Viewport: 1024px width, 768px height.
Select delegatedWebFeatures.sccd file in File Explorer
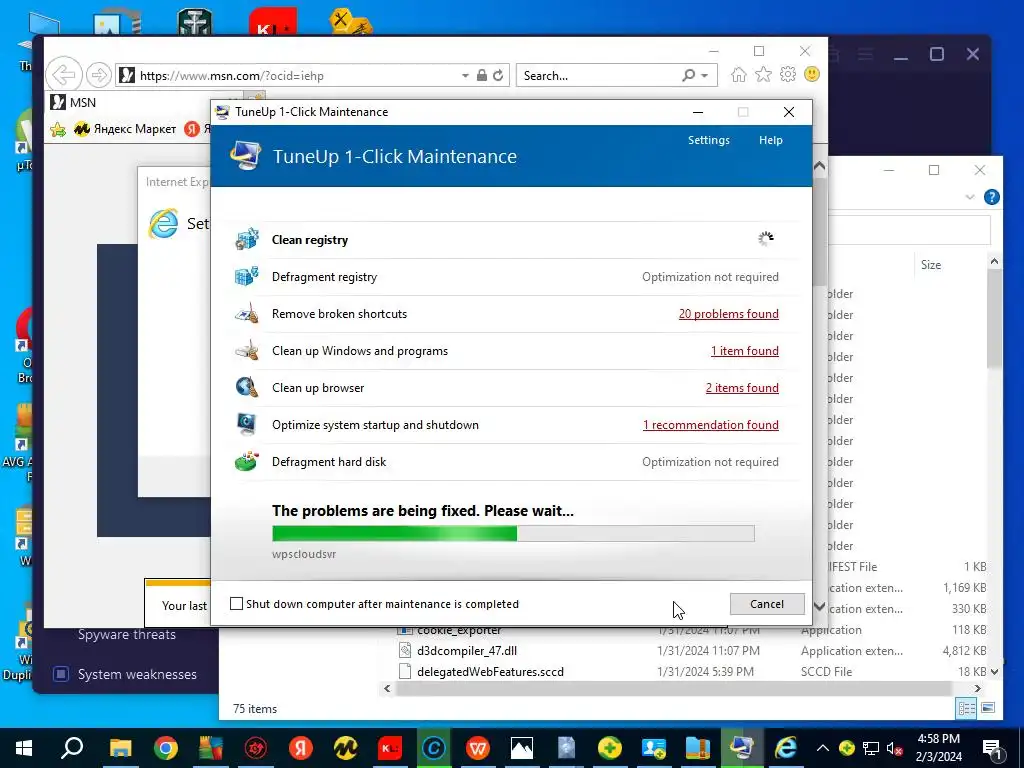coord(490,671)
